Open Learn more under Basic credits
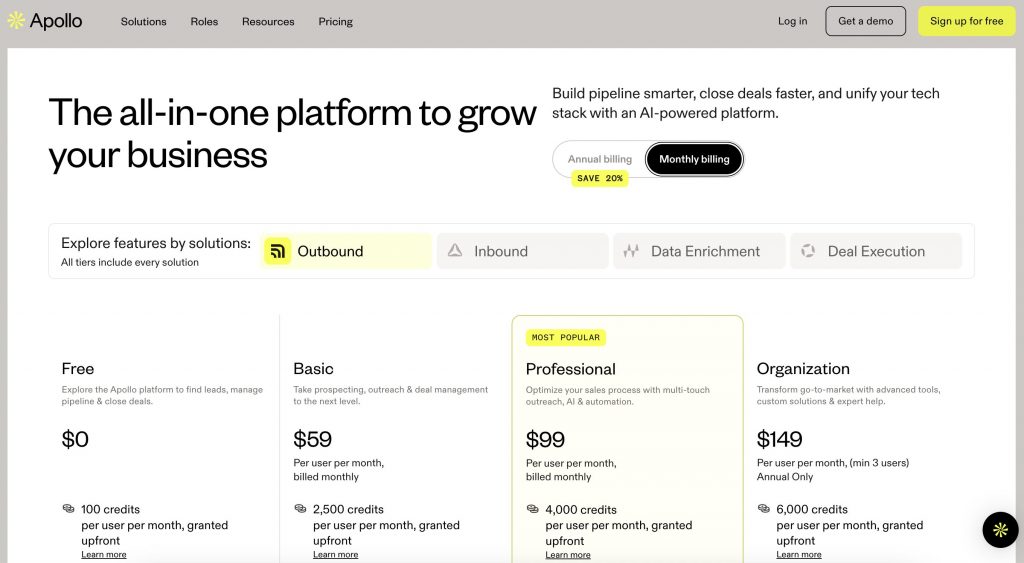 (335, 555)
